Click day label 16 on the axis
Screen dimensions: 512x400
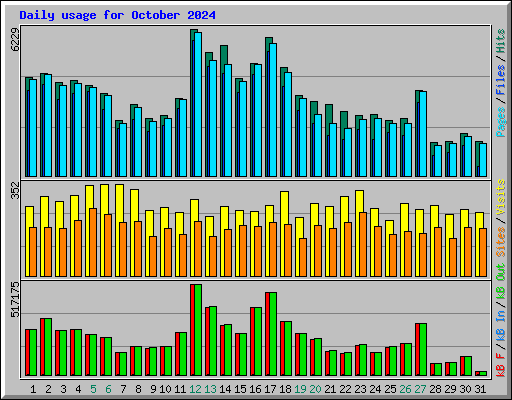coord(255,389)
